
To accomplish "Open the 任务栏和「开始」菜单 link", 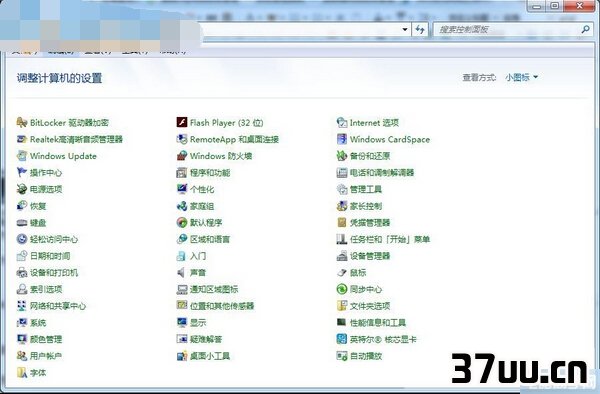I will click(390, 239).
